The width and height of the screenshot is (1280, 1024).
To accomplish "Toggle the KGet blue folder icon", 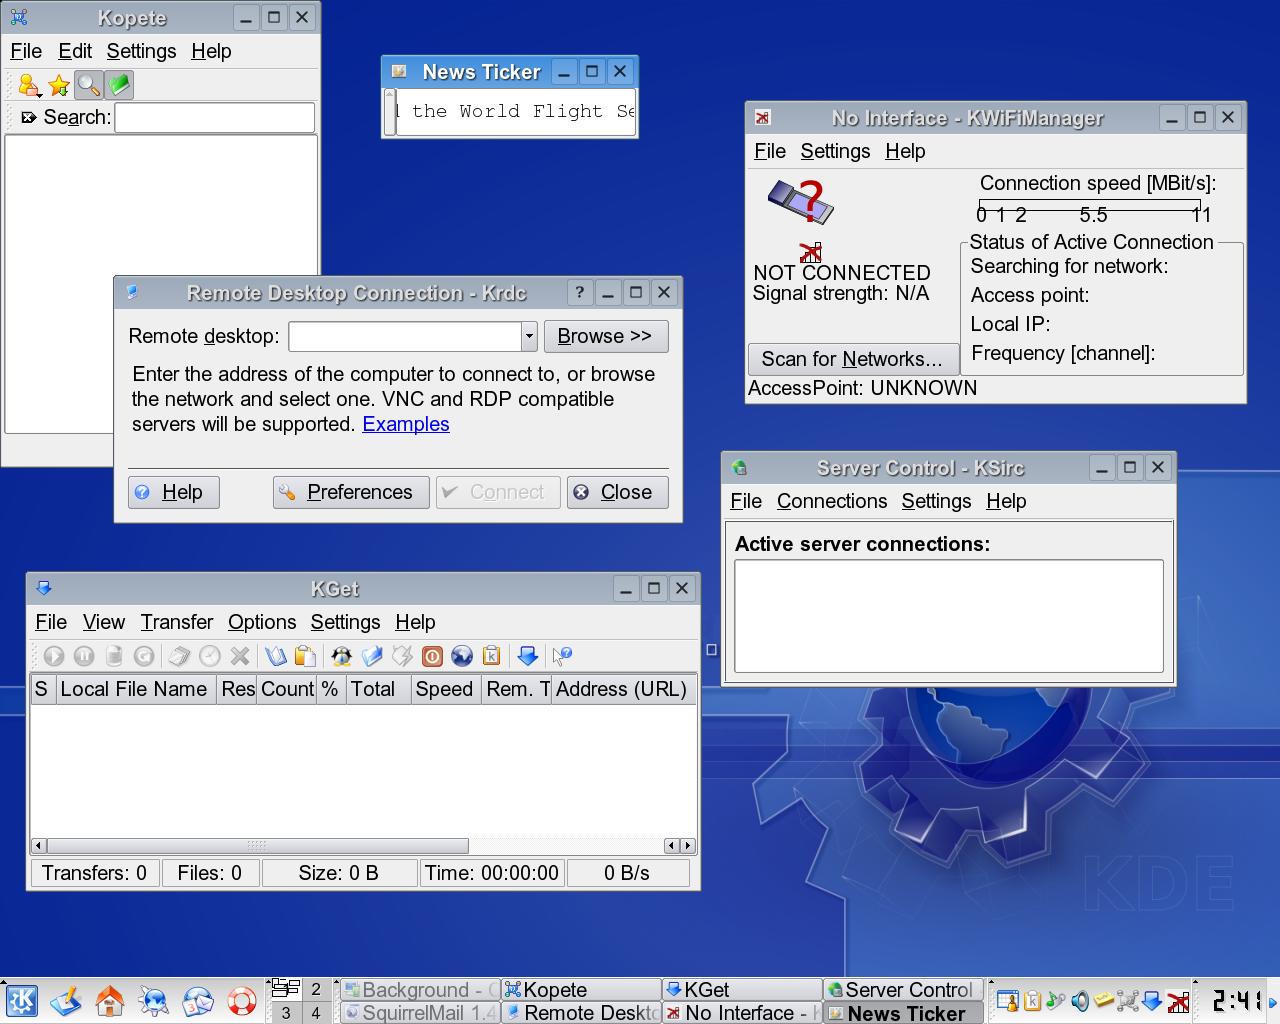I will click(372, 656).
